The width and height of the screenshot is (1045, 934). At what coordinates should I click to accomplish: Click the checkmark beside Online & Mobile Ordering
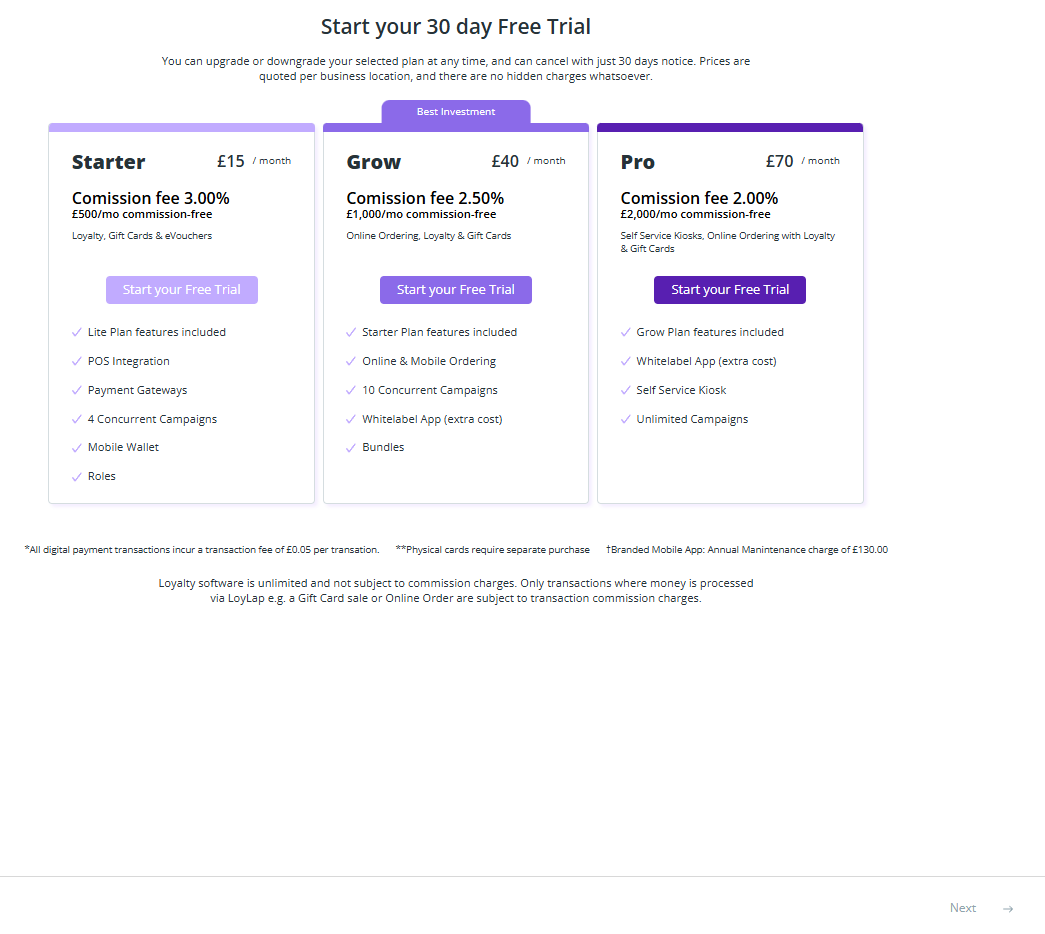[351, 361]
